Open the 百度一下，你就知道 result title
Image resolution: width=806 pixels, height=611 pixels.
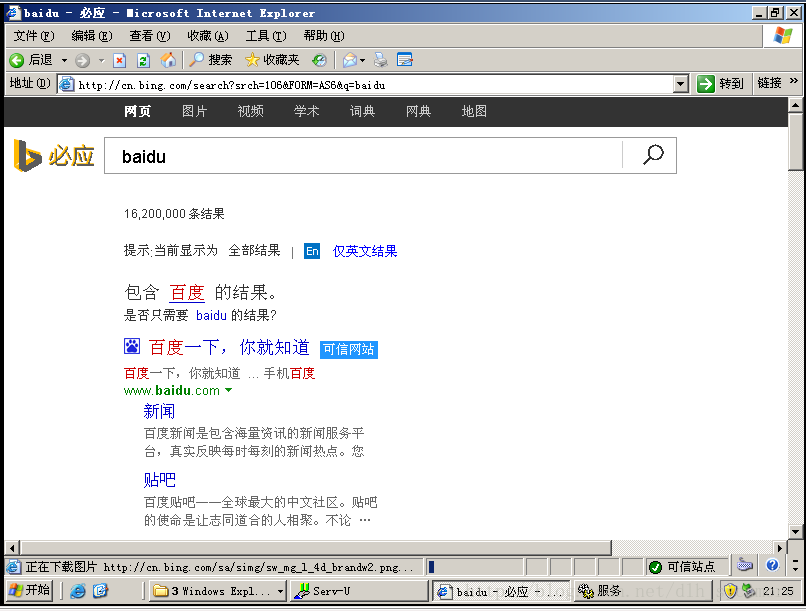click(229, 347)
